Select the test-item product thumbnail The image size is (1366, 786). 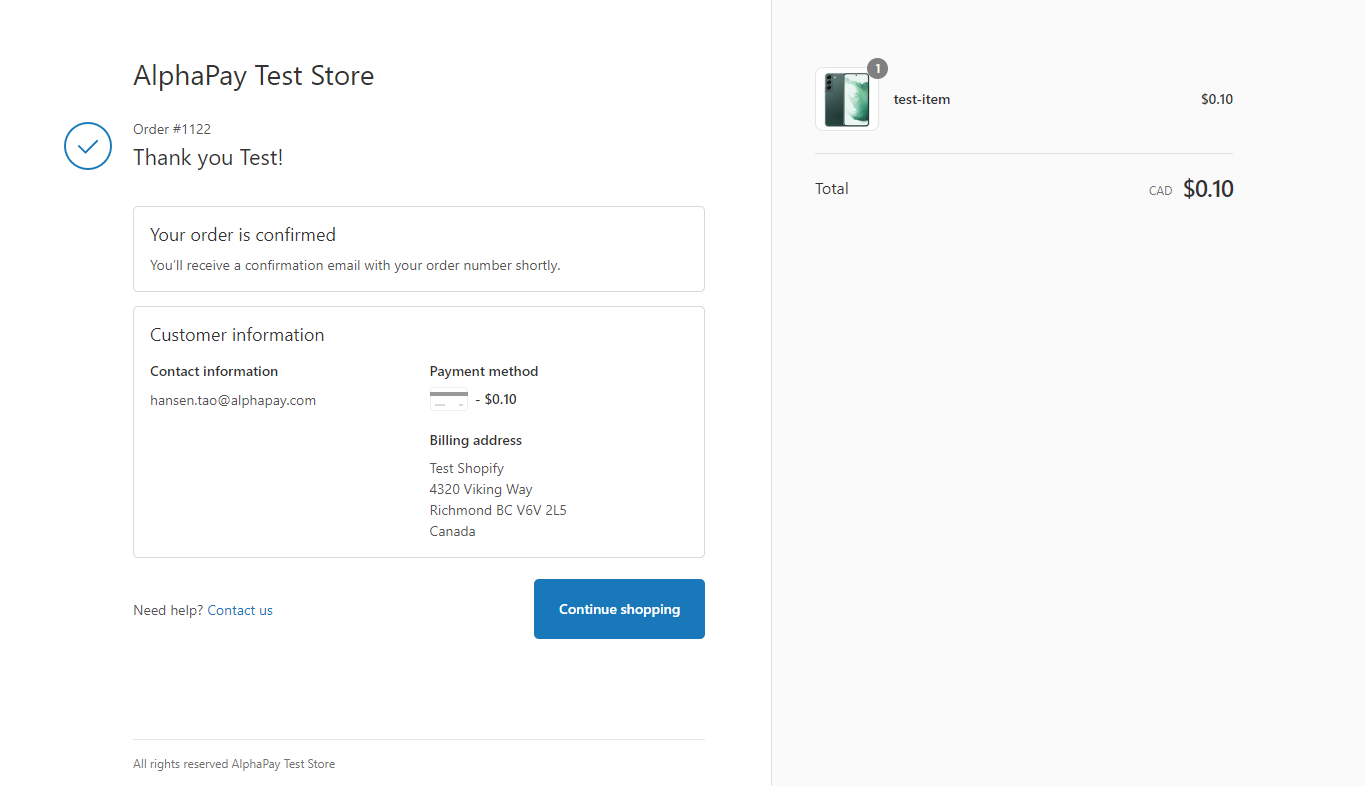[847, 99]
